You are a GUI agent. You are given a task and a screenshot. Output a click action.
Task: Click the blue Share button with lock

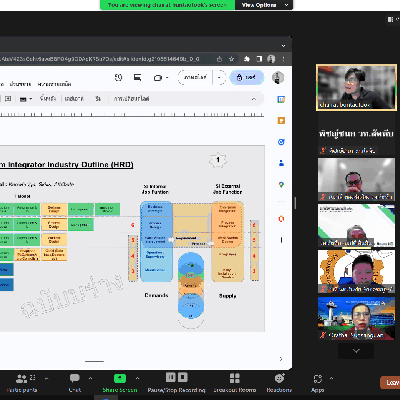247,78
